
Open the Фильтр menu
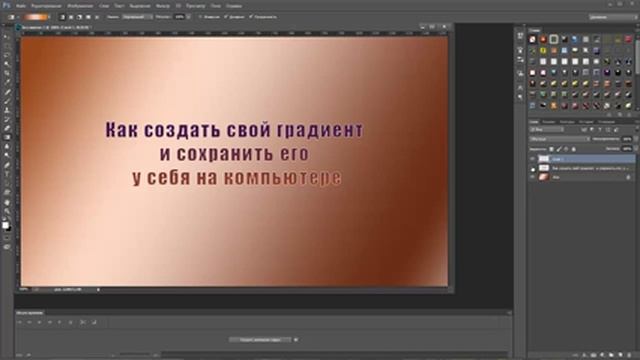click(x=163, y=6)
